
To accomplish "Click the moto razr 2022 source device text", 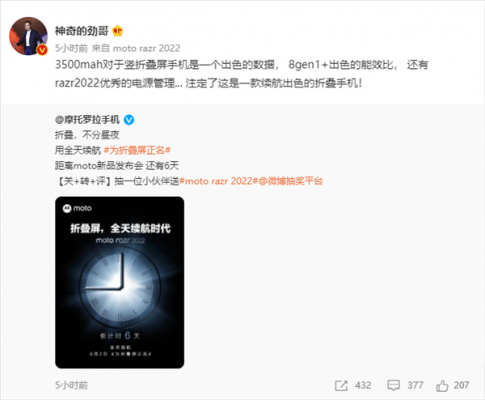I will (x=147, y=49).
